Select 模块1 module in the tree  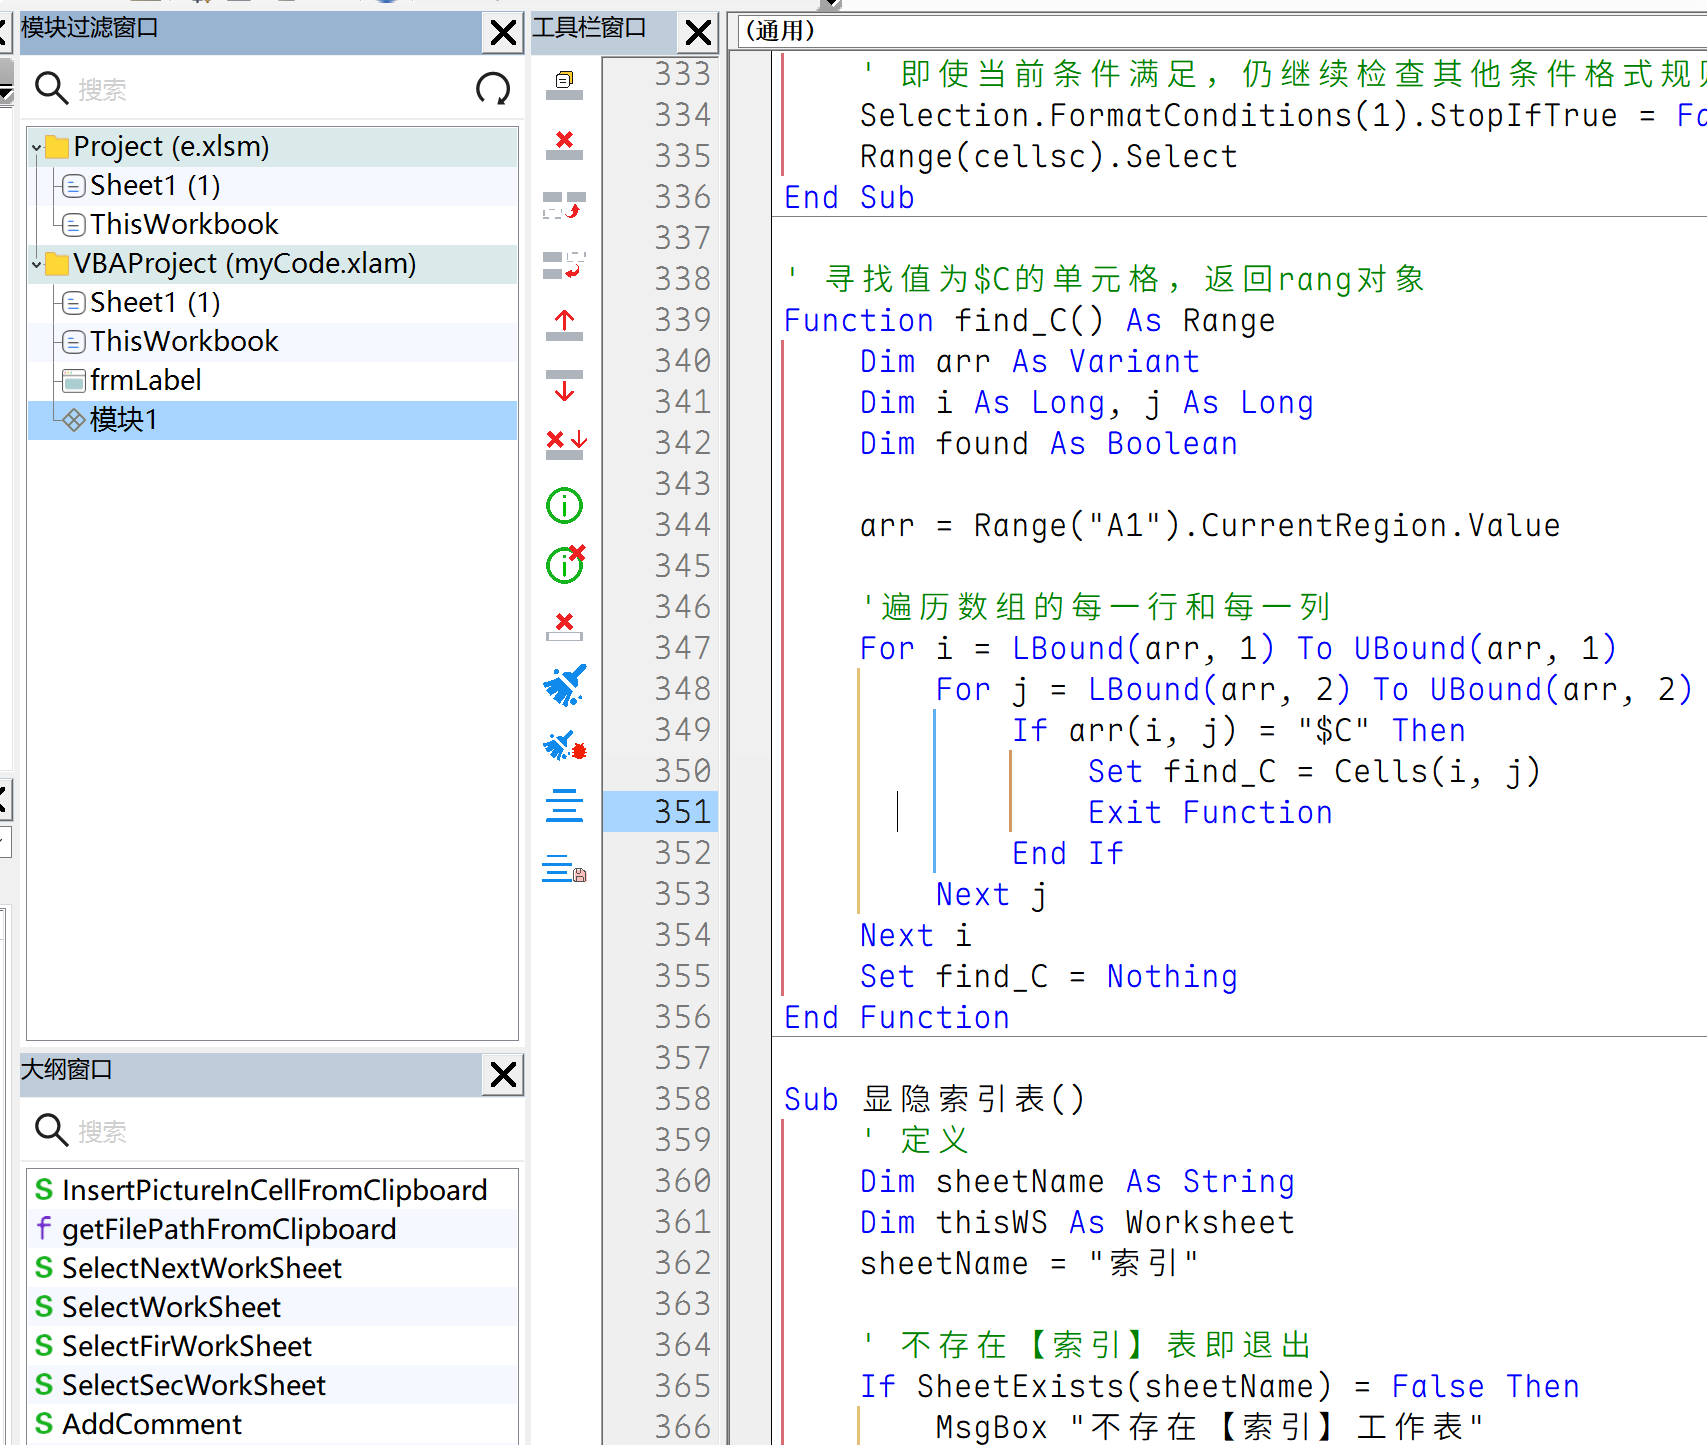[x=123, y=420]
